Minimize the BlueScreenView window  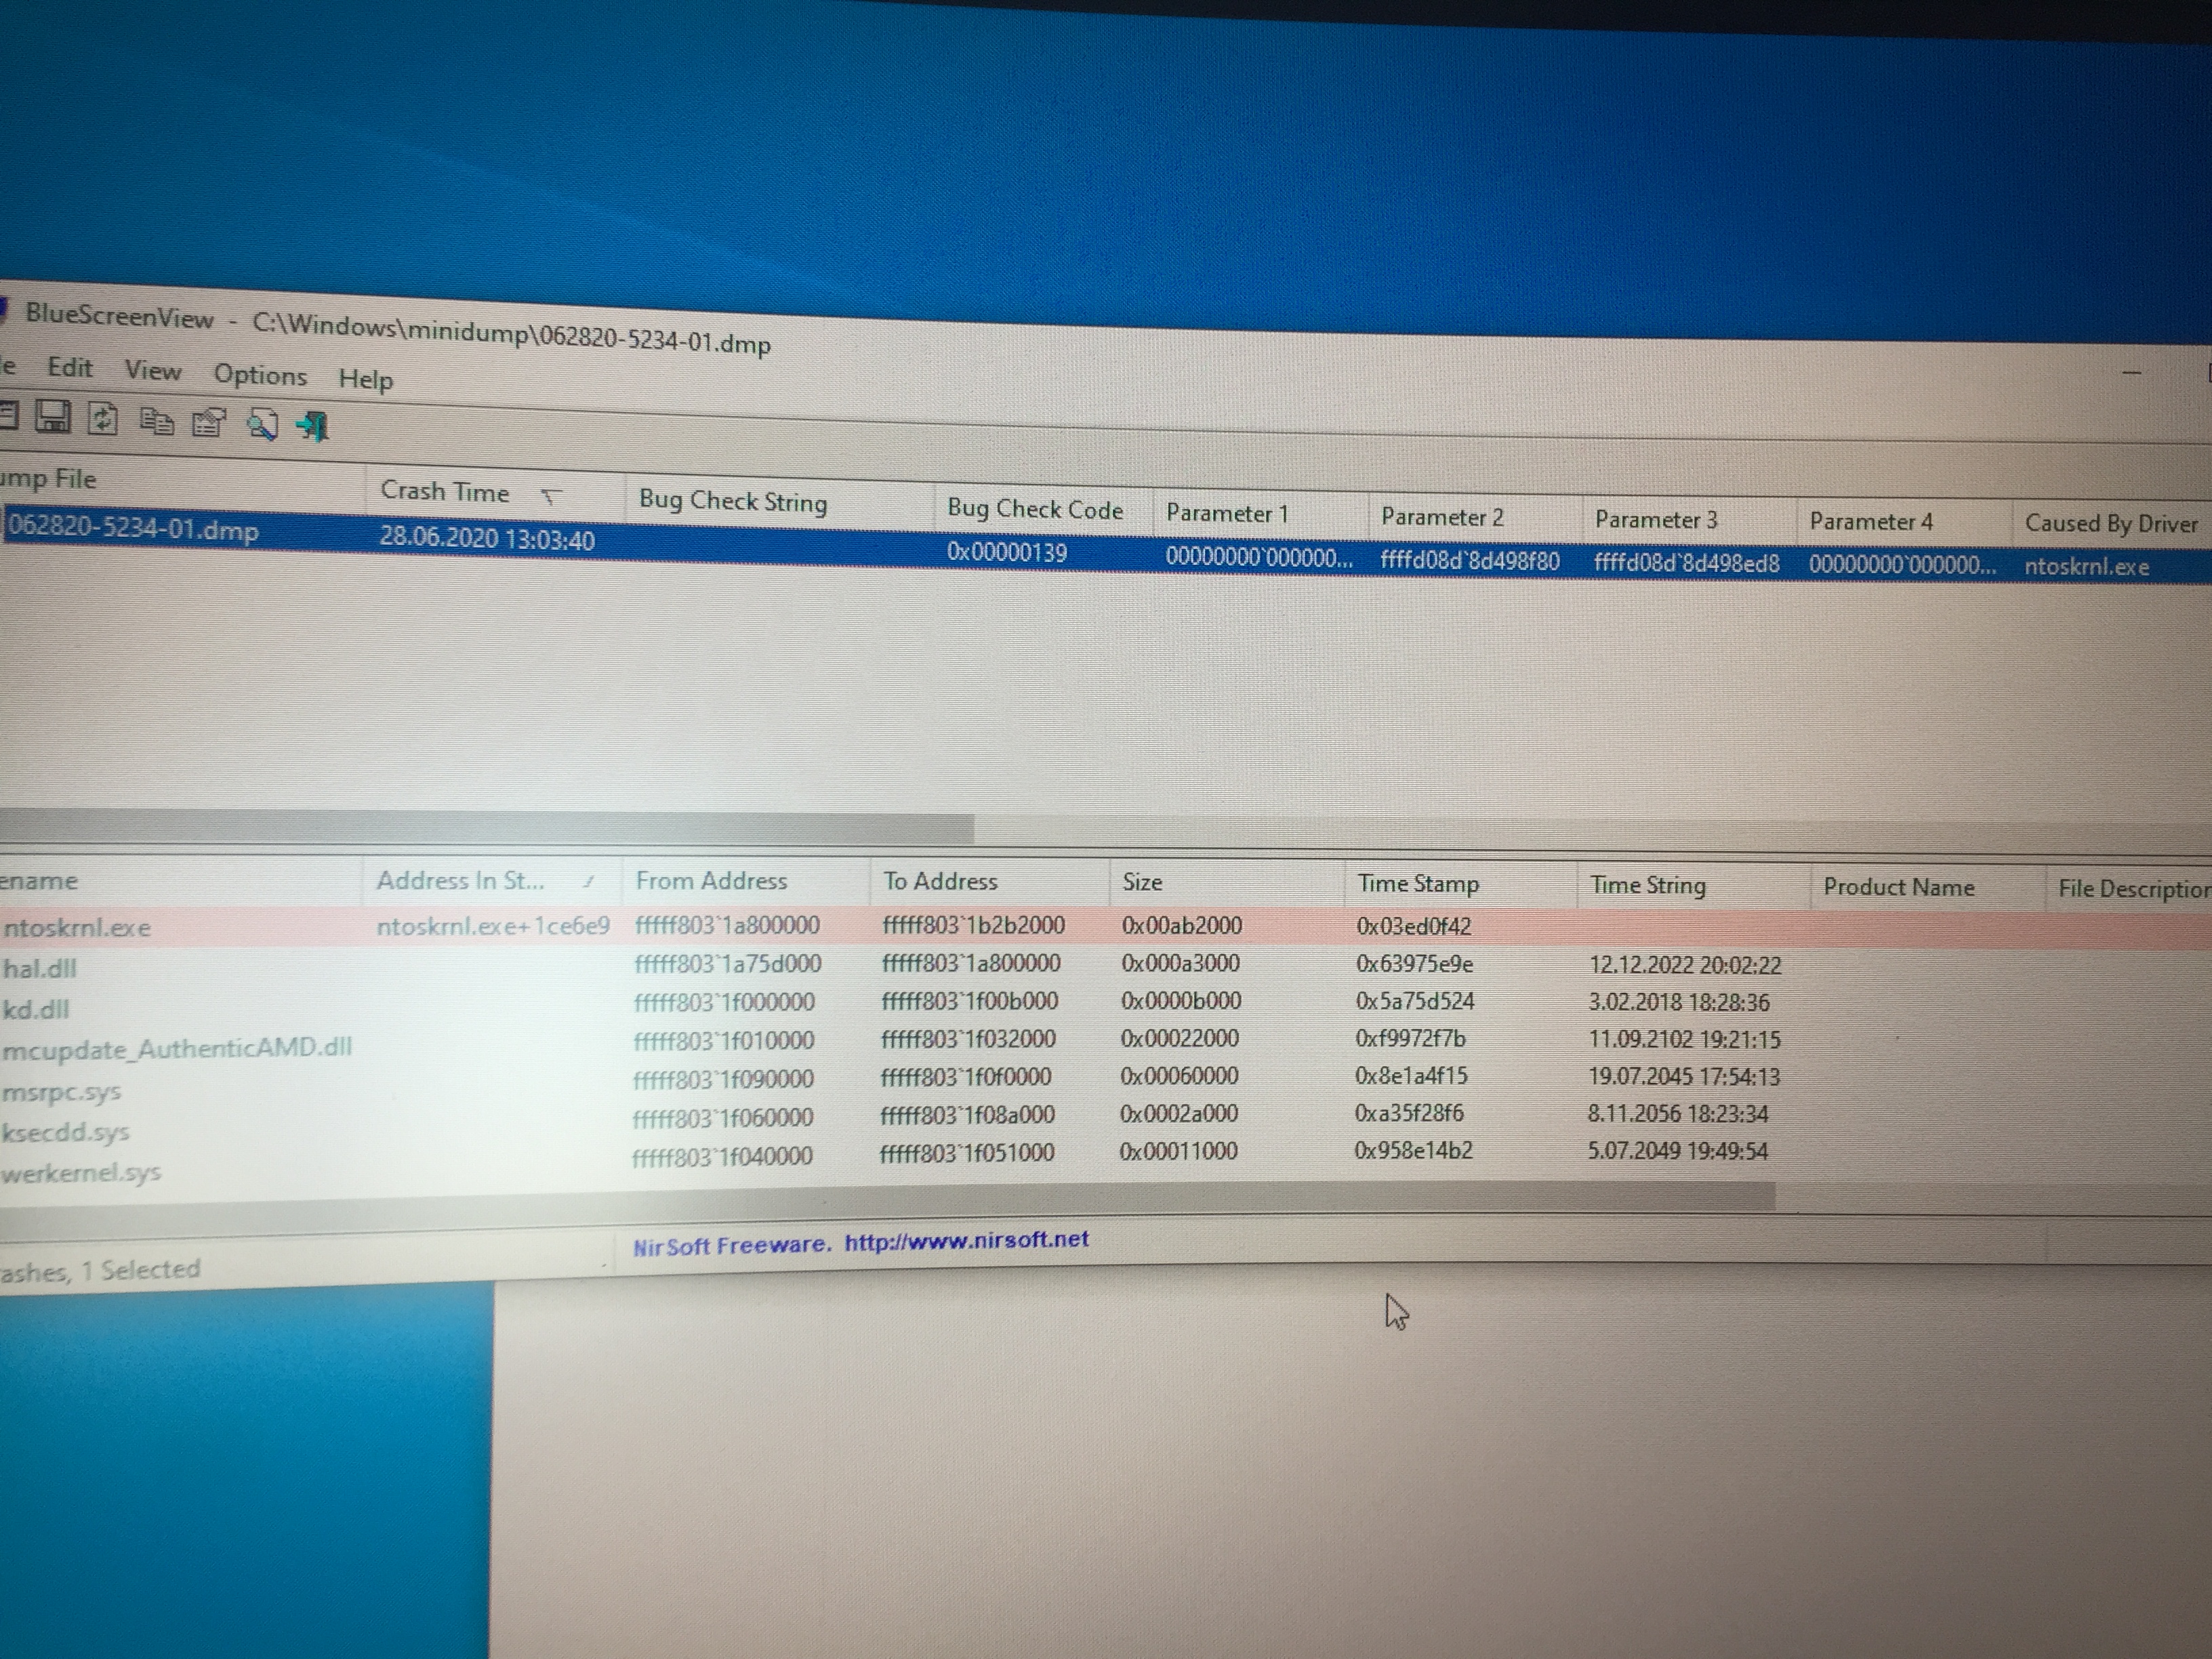click(2131, 374)
